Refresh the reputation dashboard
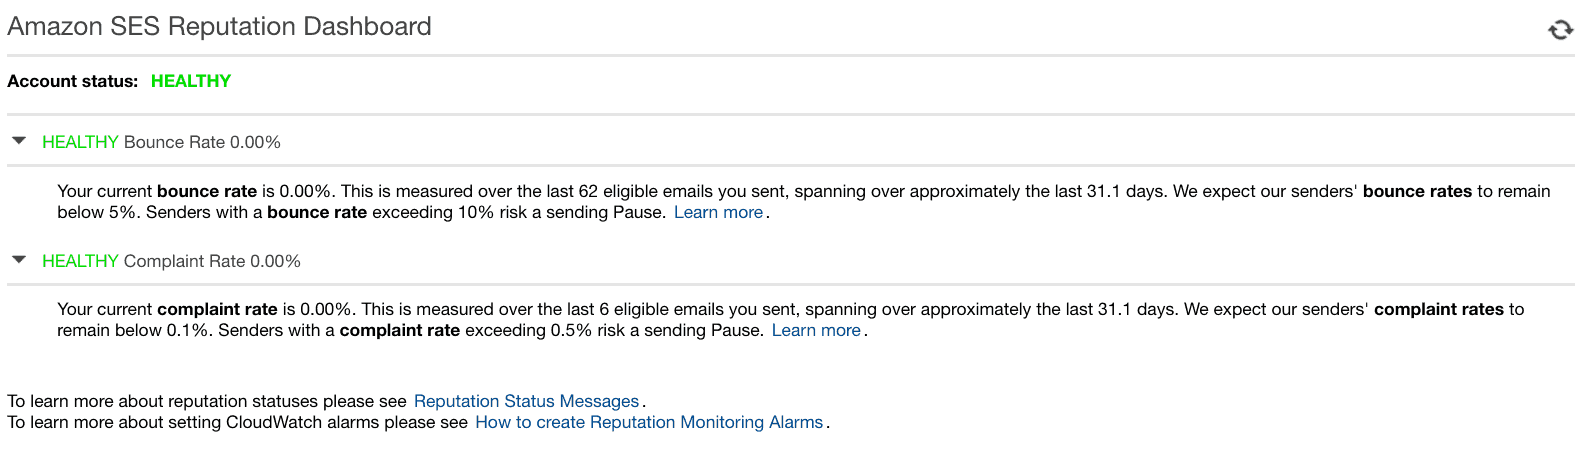The height and width of the screenshot is (466, 1589). [x=1560, y=30]
